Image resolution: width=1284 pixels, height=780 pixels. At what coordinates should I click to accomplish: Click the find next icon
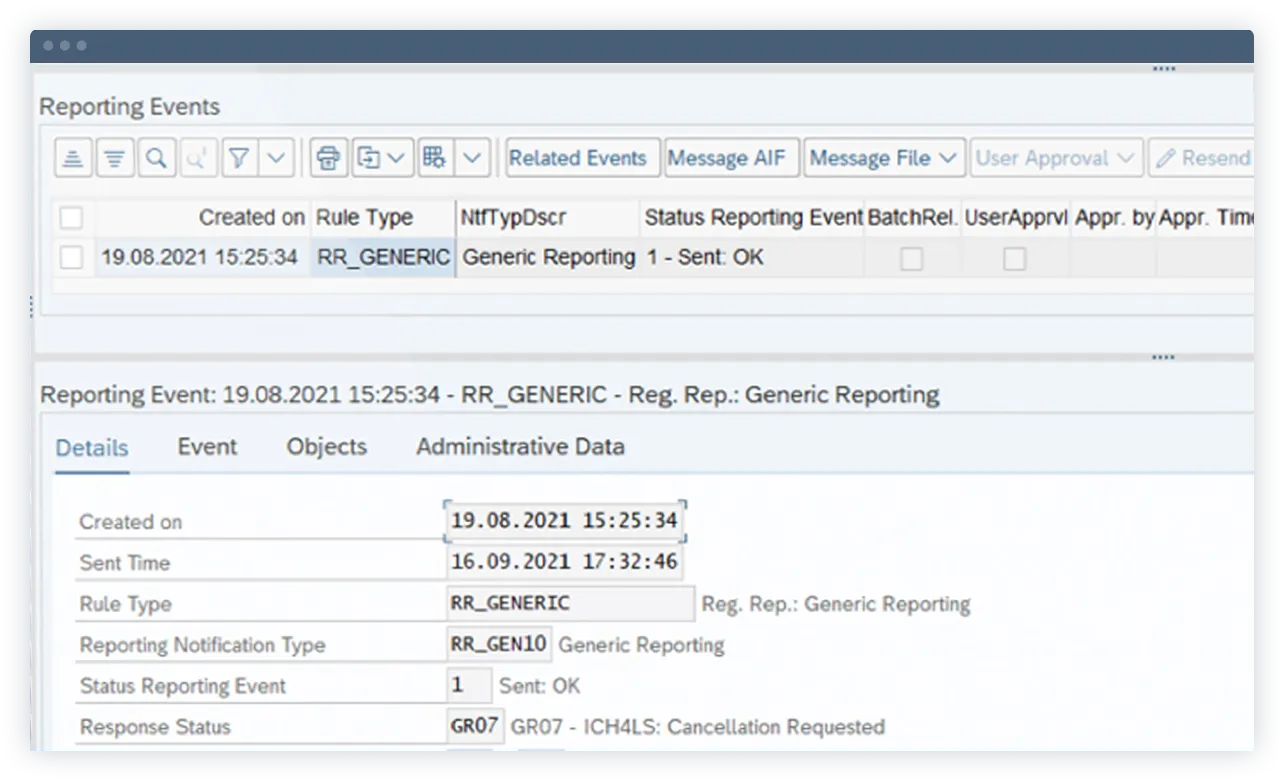point(198,157)
